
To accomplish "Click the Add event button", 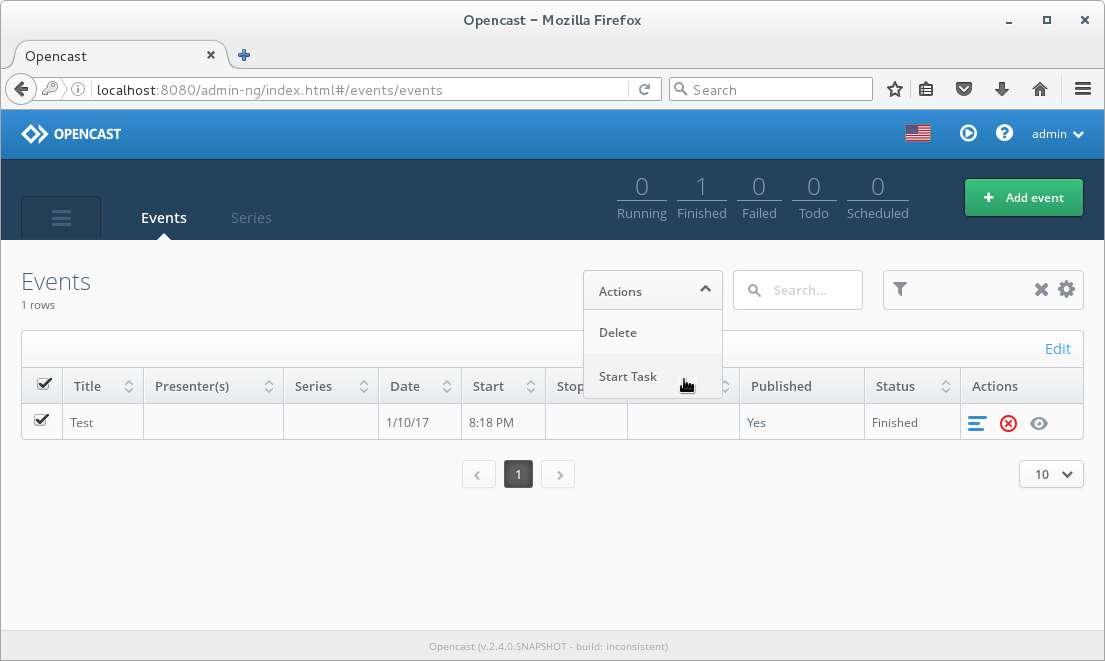I will (x=1023, y=197).
